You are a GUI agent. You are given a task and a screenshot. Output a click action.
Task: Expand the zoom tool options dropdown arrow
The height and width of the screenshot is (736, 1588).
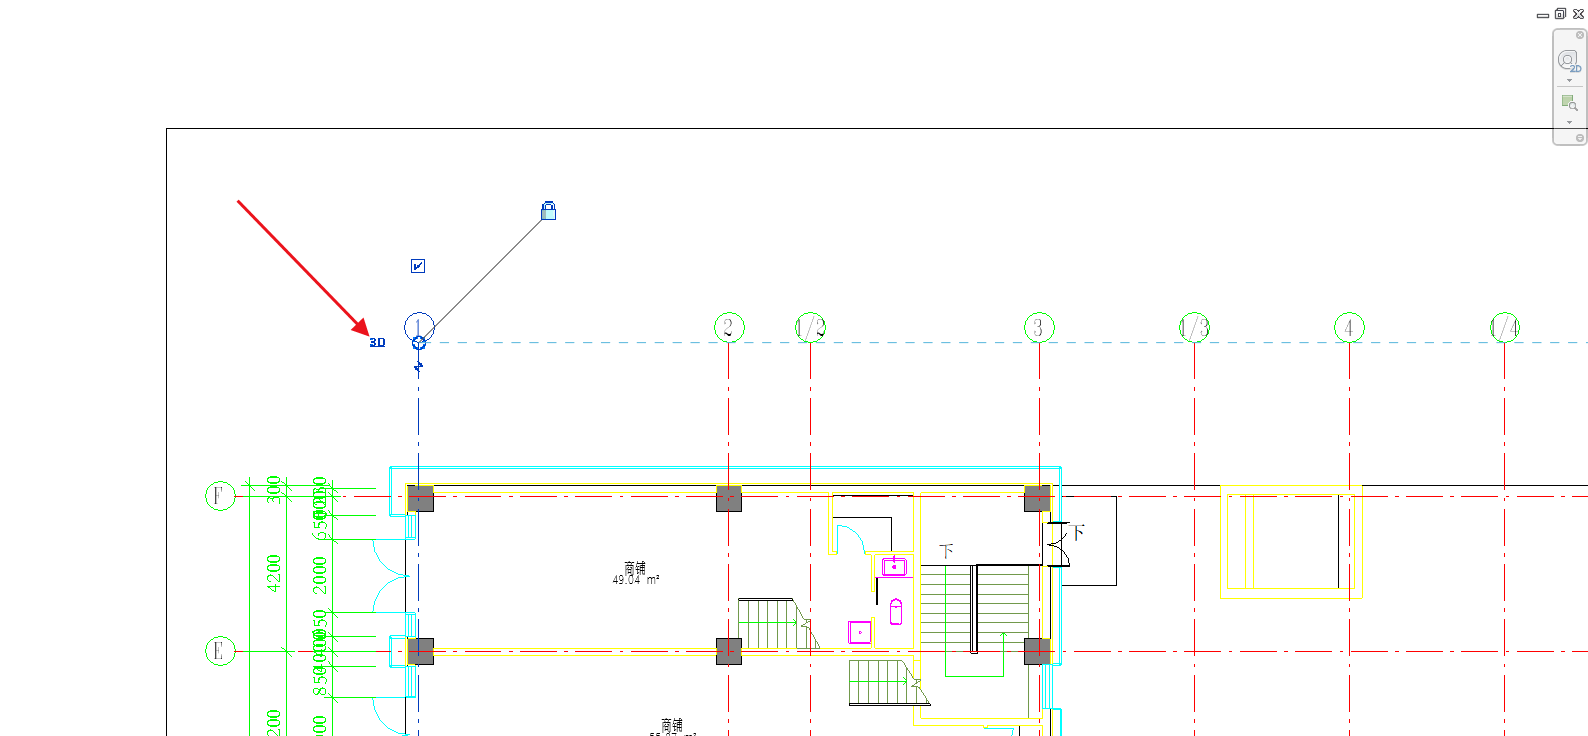tap(1569, 123)
